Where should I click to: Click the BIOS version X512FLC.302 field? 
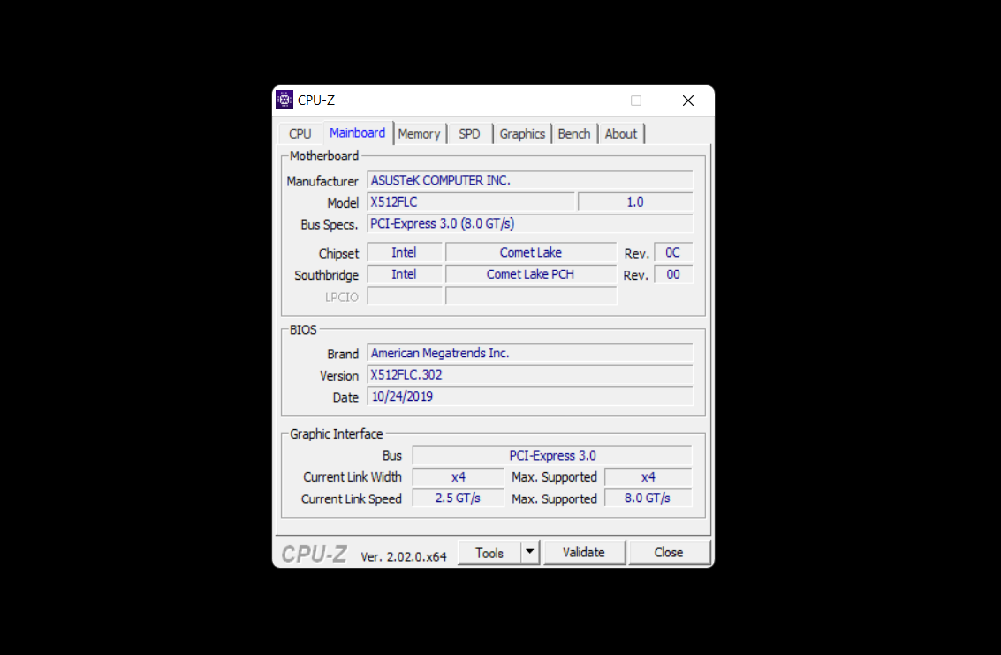click(530, 375)
